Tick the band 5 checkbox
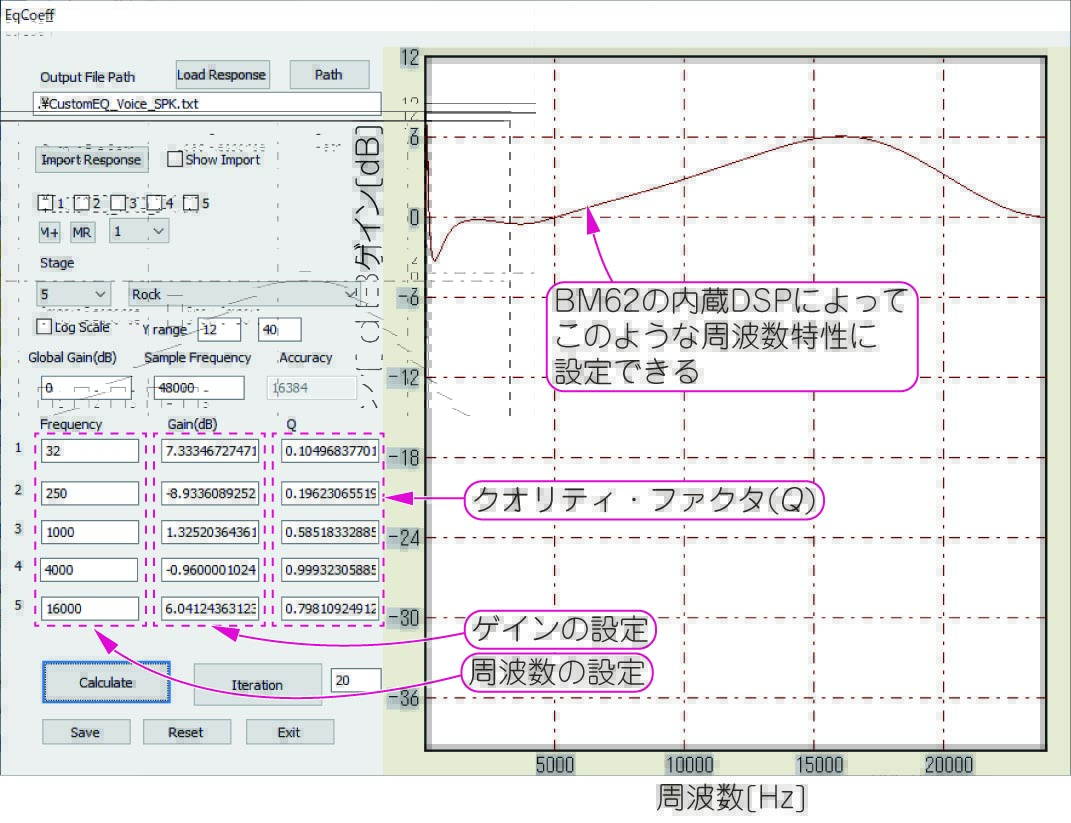Image resolution: width=1071 pixels, height=823 pixels. (x=191, y=203)
